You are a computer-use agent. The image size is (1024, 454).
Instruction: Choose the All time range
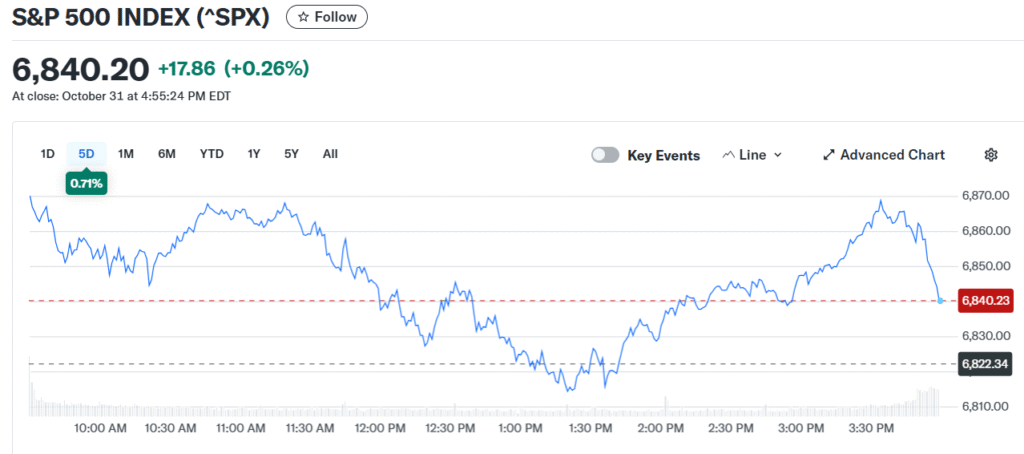330,154
